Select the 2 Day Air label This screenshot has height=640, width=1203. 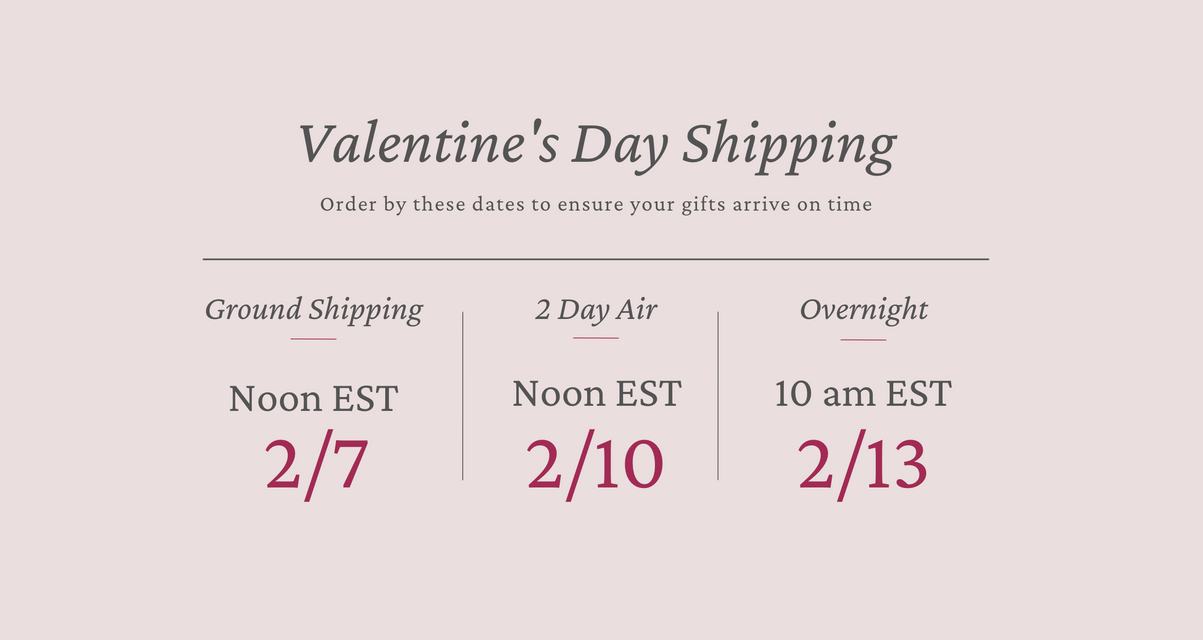(596, 310)
